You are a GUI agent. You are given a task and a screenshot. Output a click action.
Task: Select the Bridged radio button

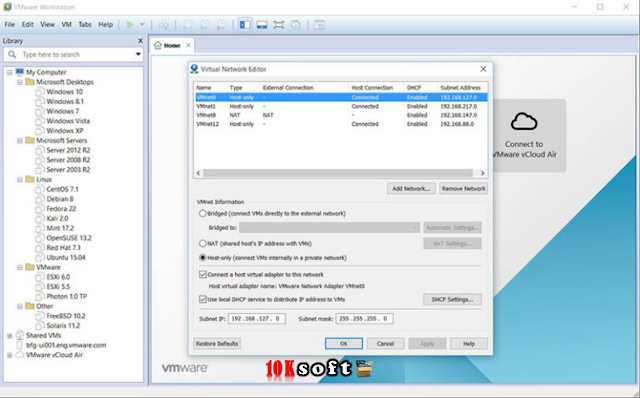point(202,213)
